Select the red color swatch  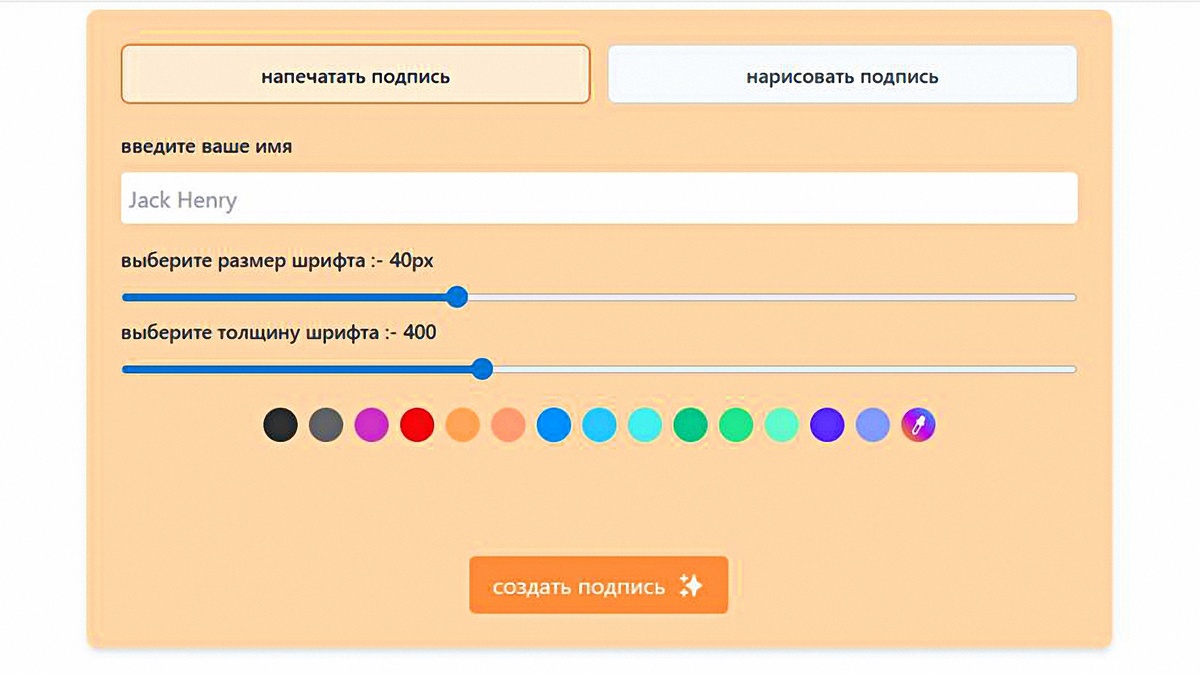418,424
